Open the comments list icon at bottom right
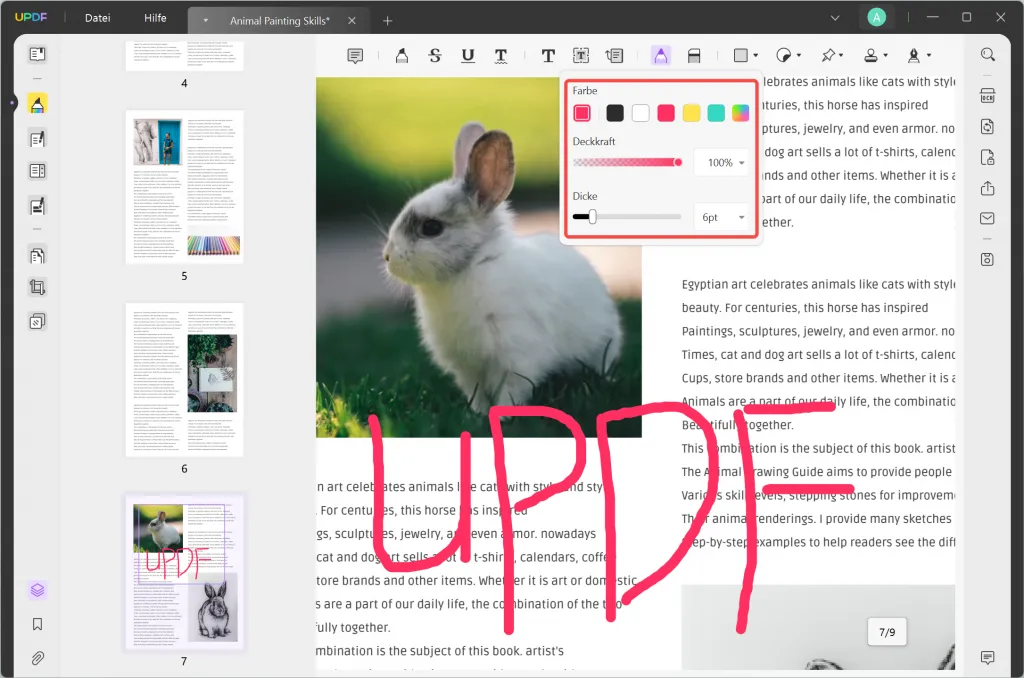1024x678 pixels. (987, 657)
